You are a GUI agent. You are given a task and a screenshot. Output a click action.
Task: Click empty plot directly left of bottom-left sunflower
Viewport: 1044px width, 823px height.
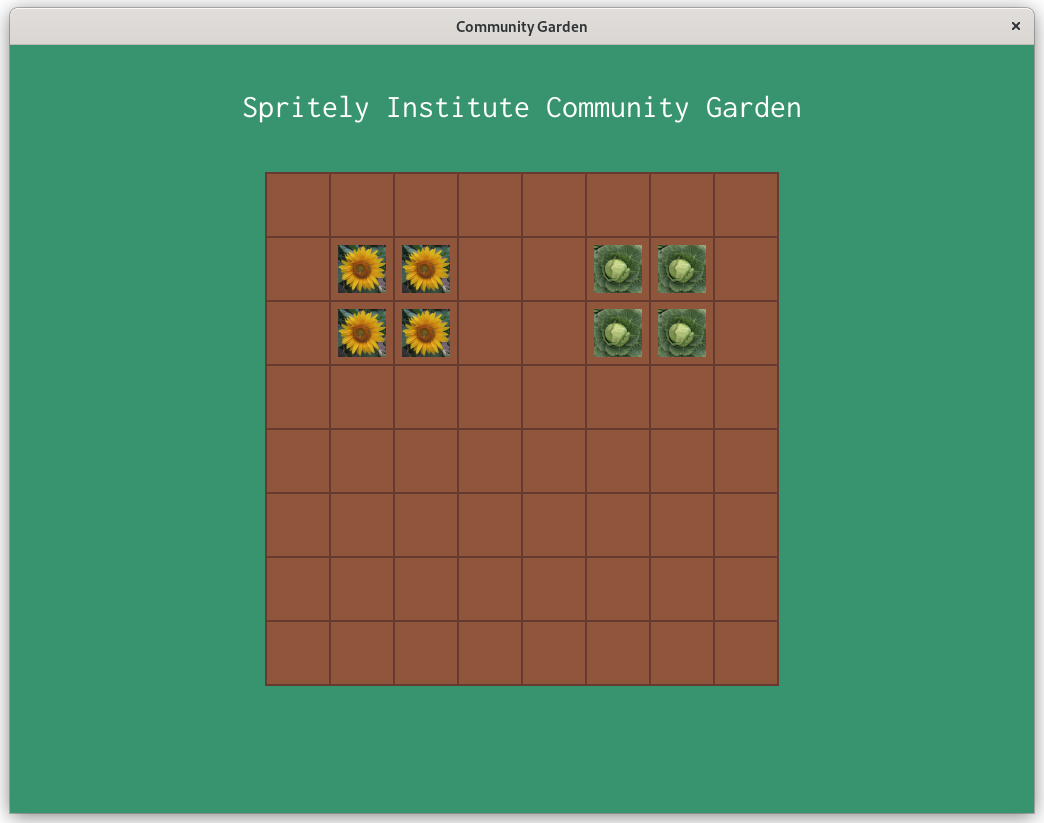pyautogui.click(x=298, y=333)
